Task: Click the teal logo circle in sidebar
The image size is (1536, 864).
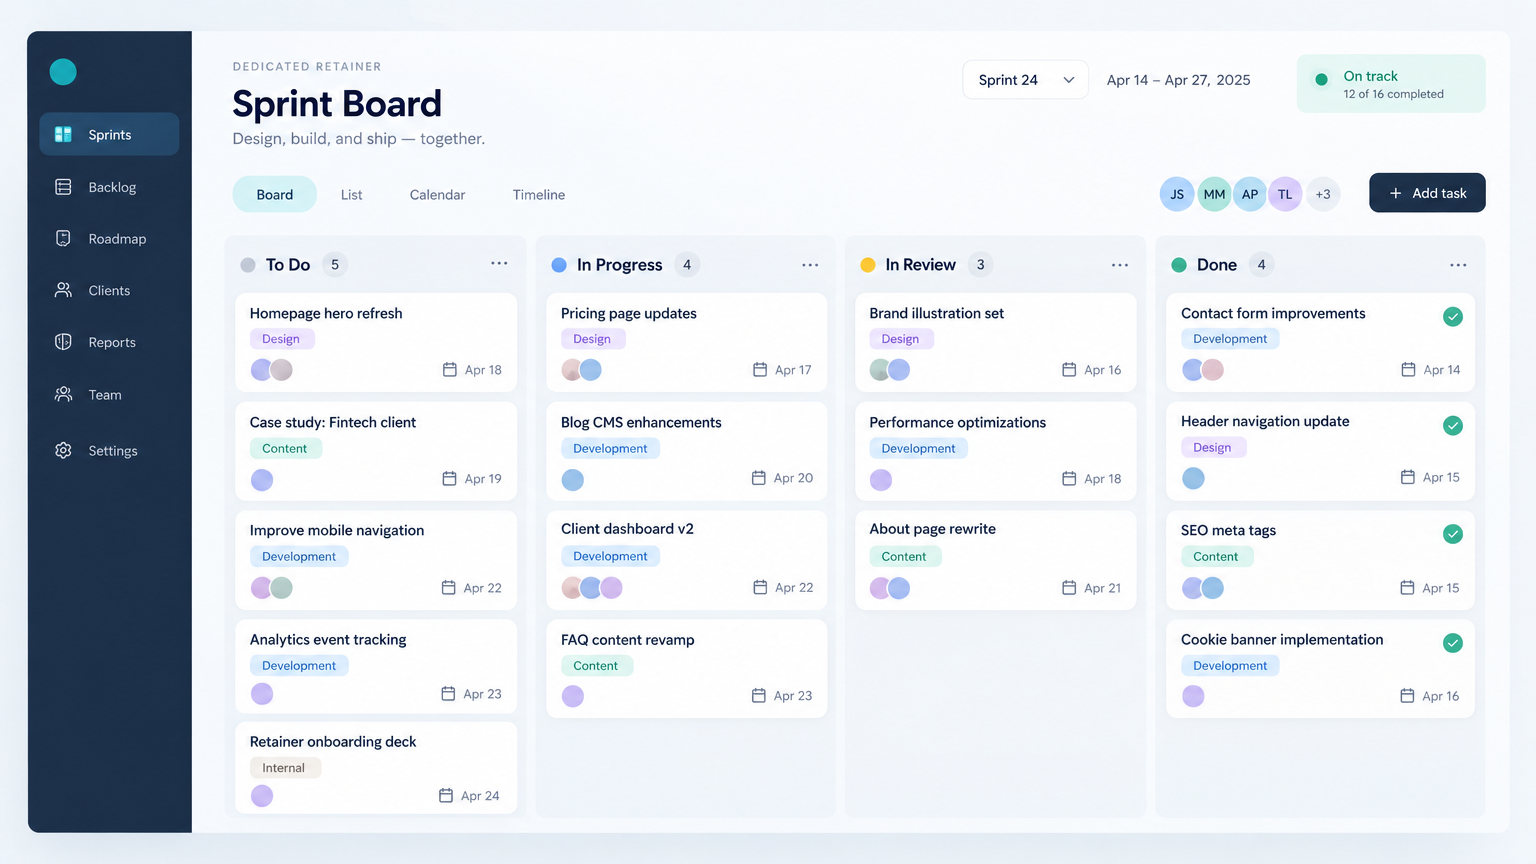Action: tap(63, 72)
